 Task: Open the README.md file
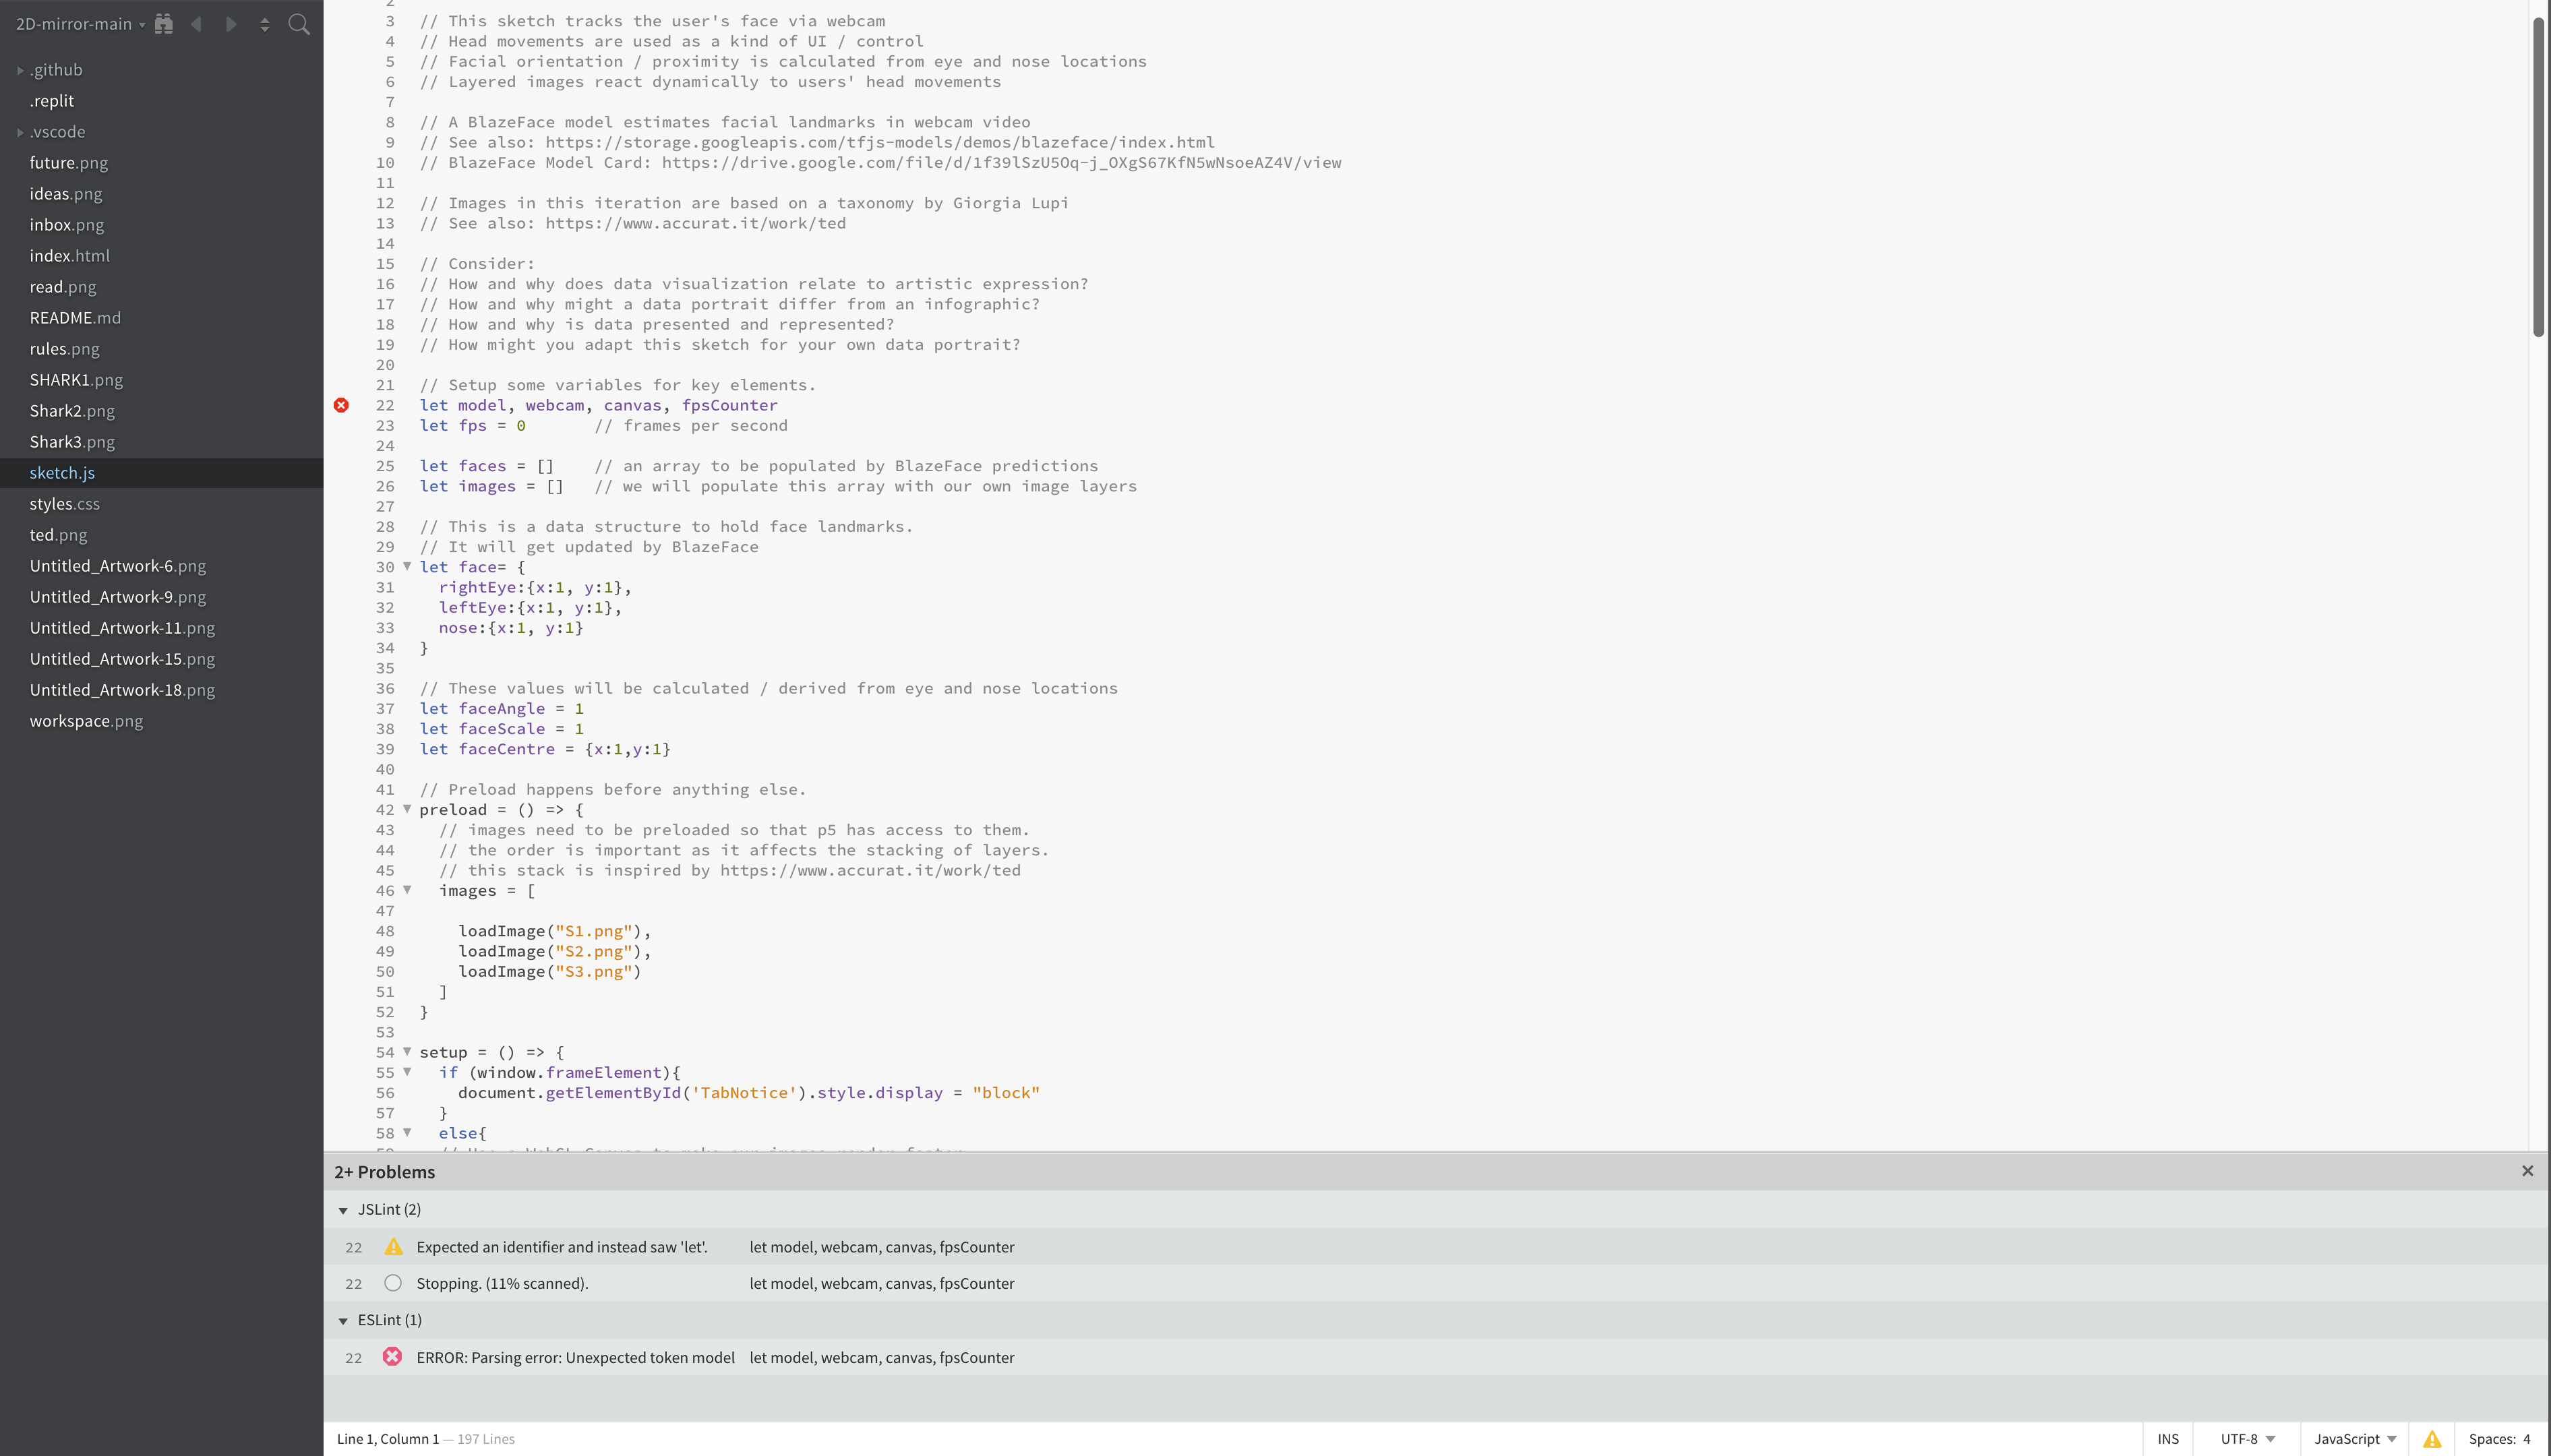pyautogui.click(x=75, y=317)
